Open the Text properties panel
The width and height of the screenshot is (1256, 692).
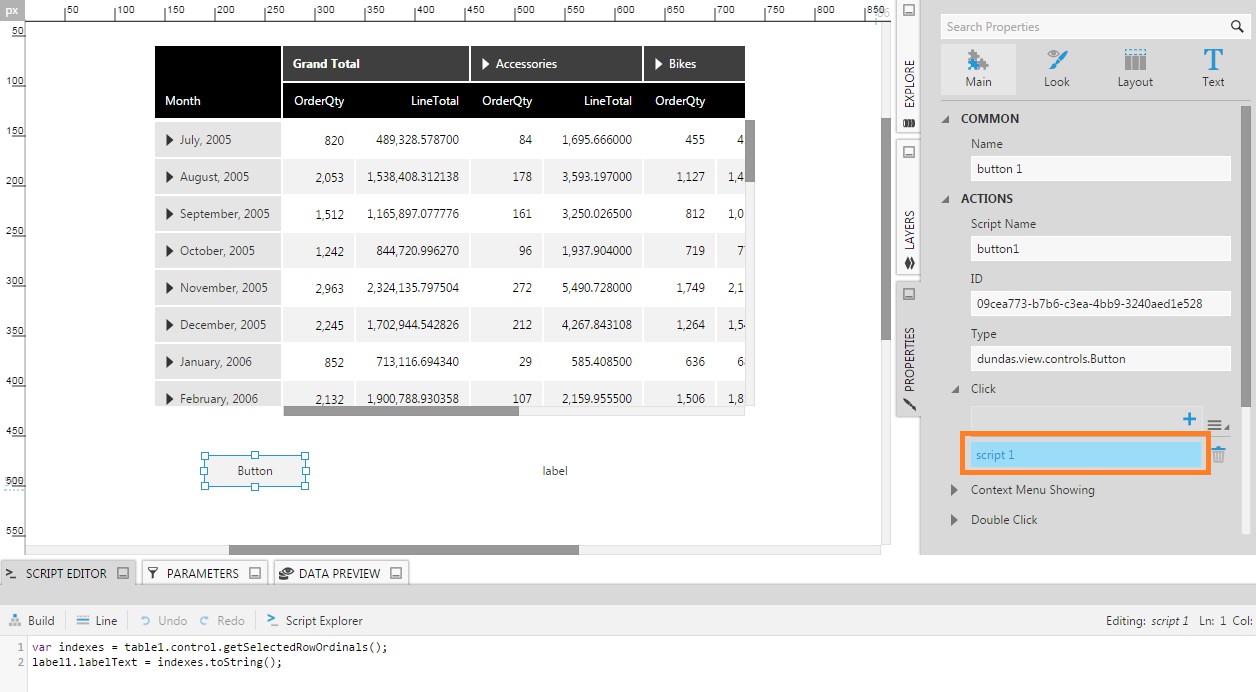1213,68
